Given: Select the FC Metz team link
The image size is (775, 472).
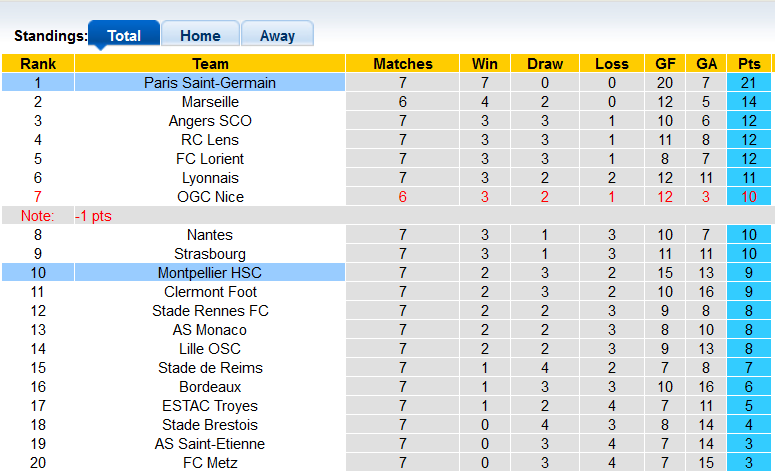Looking at the screenshot, I should coord(210,463).
